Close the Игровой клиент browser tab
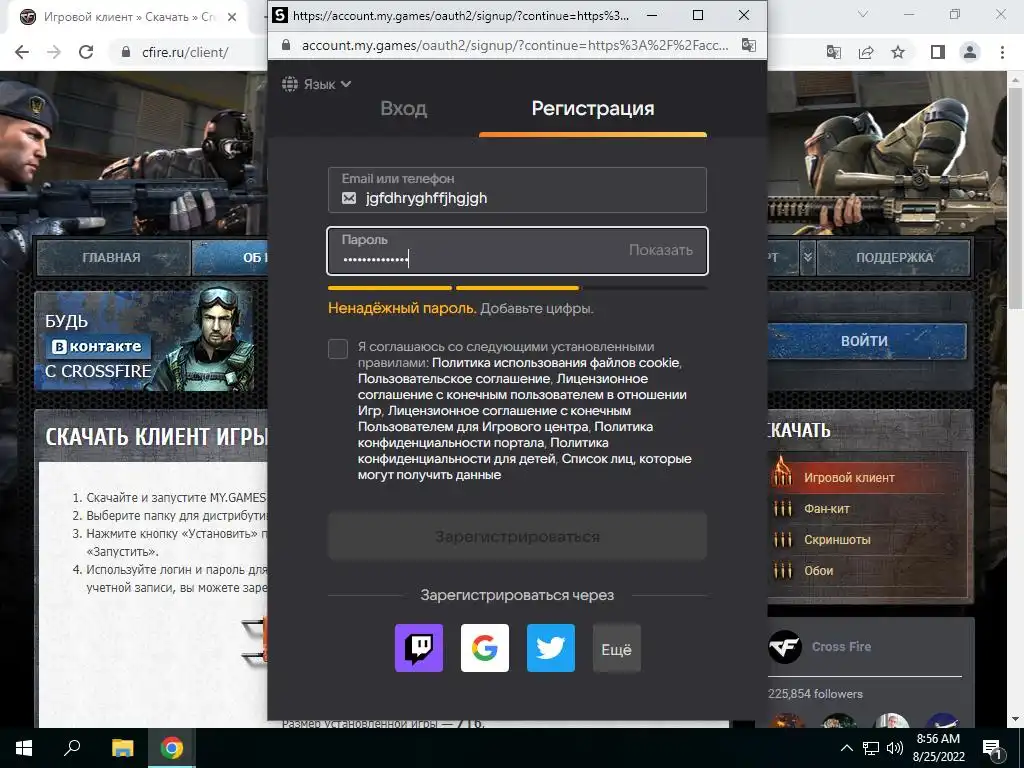1024x768 pixels. 232,17
